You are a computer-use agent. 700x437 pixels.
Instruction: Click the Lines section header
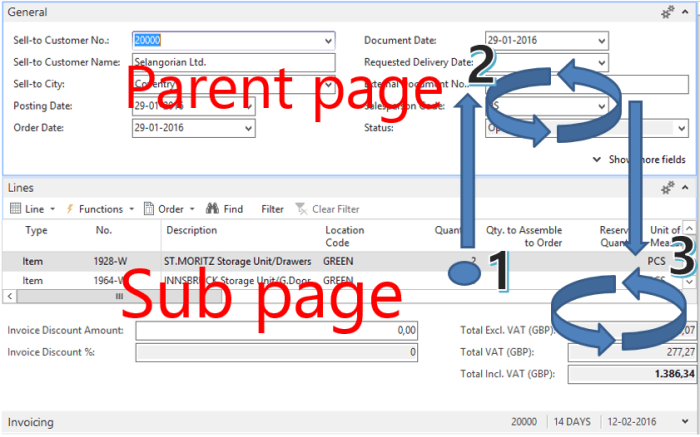pos(21,187)
